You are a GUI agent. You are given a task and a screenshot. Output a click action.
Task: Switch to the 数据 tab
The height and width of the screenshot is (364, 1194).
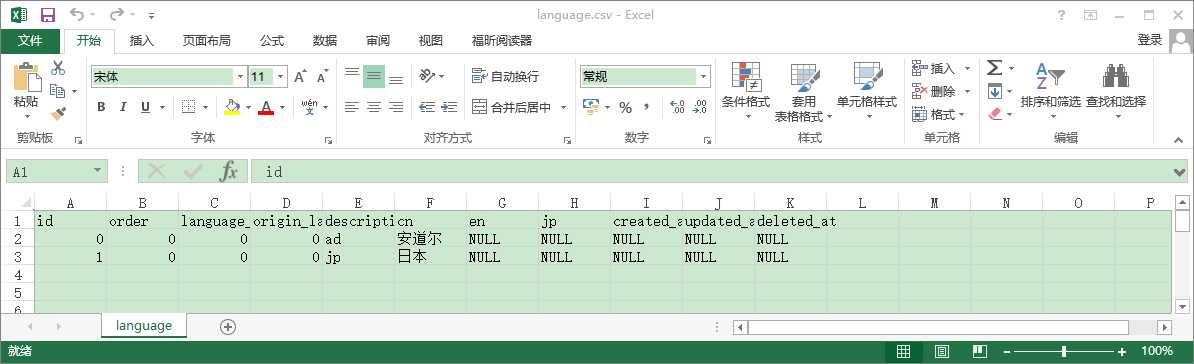[325, 40]
